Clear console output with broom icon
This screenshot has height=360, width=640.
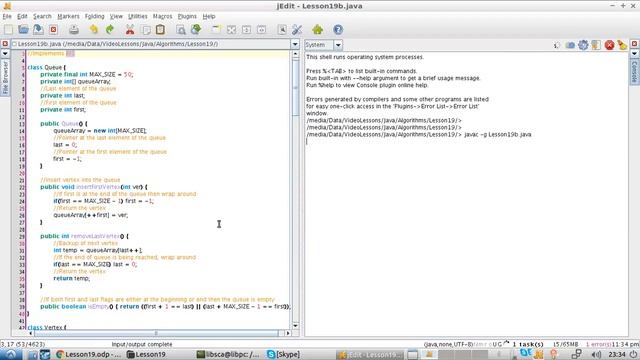622,45
